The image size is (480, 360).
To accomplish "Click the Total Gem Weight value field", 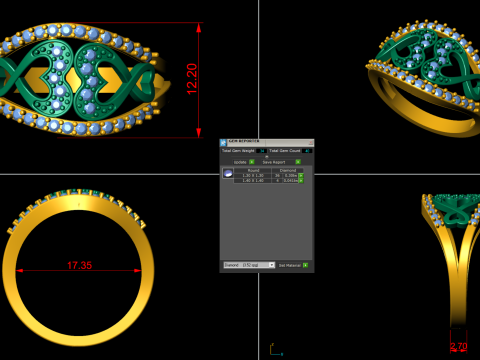I will [261, 151].
